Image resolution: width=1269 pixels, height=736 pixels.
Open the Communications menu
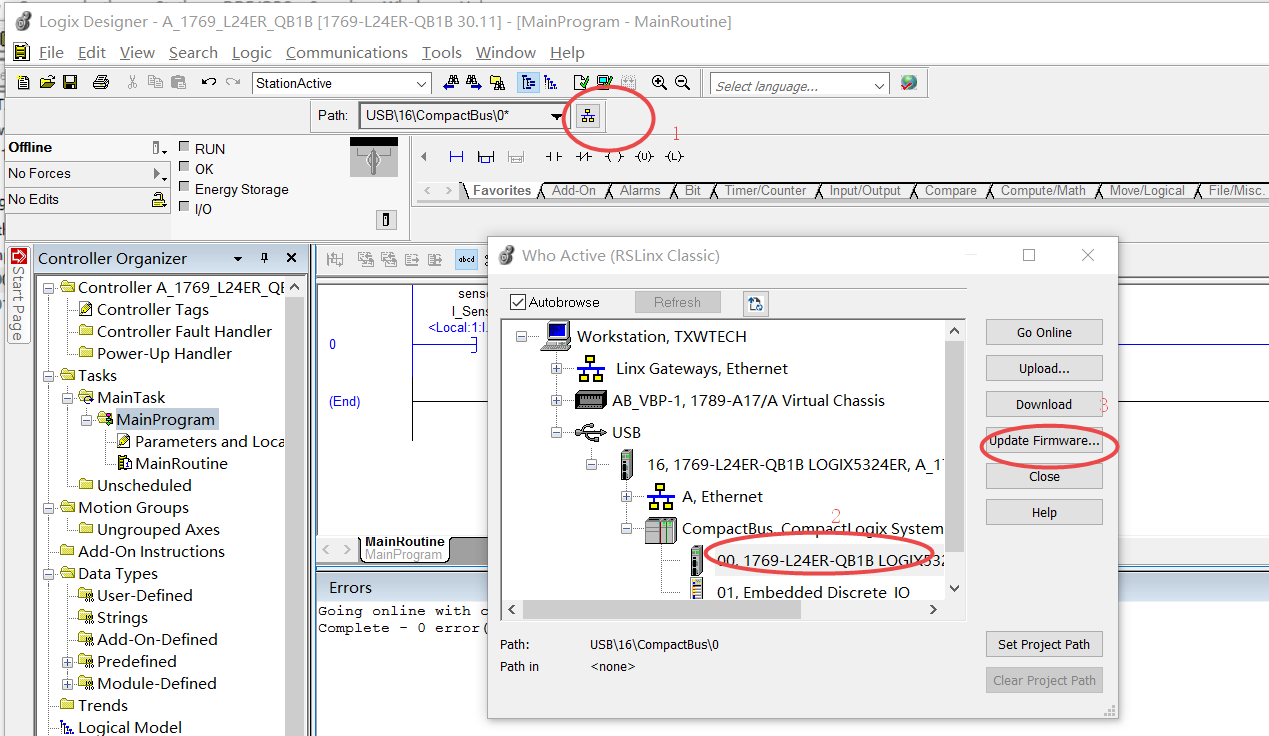coord(346,52)
